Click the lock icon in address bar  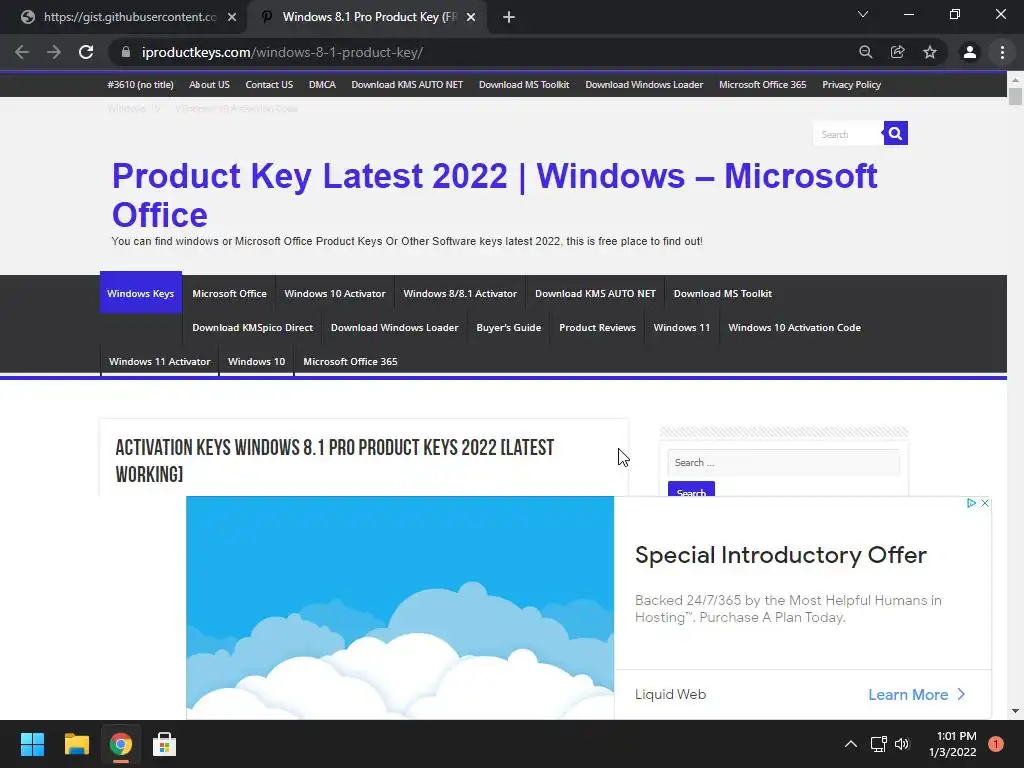[126, 52]
